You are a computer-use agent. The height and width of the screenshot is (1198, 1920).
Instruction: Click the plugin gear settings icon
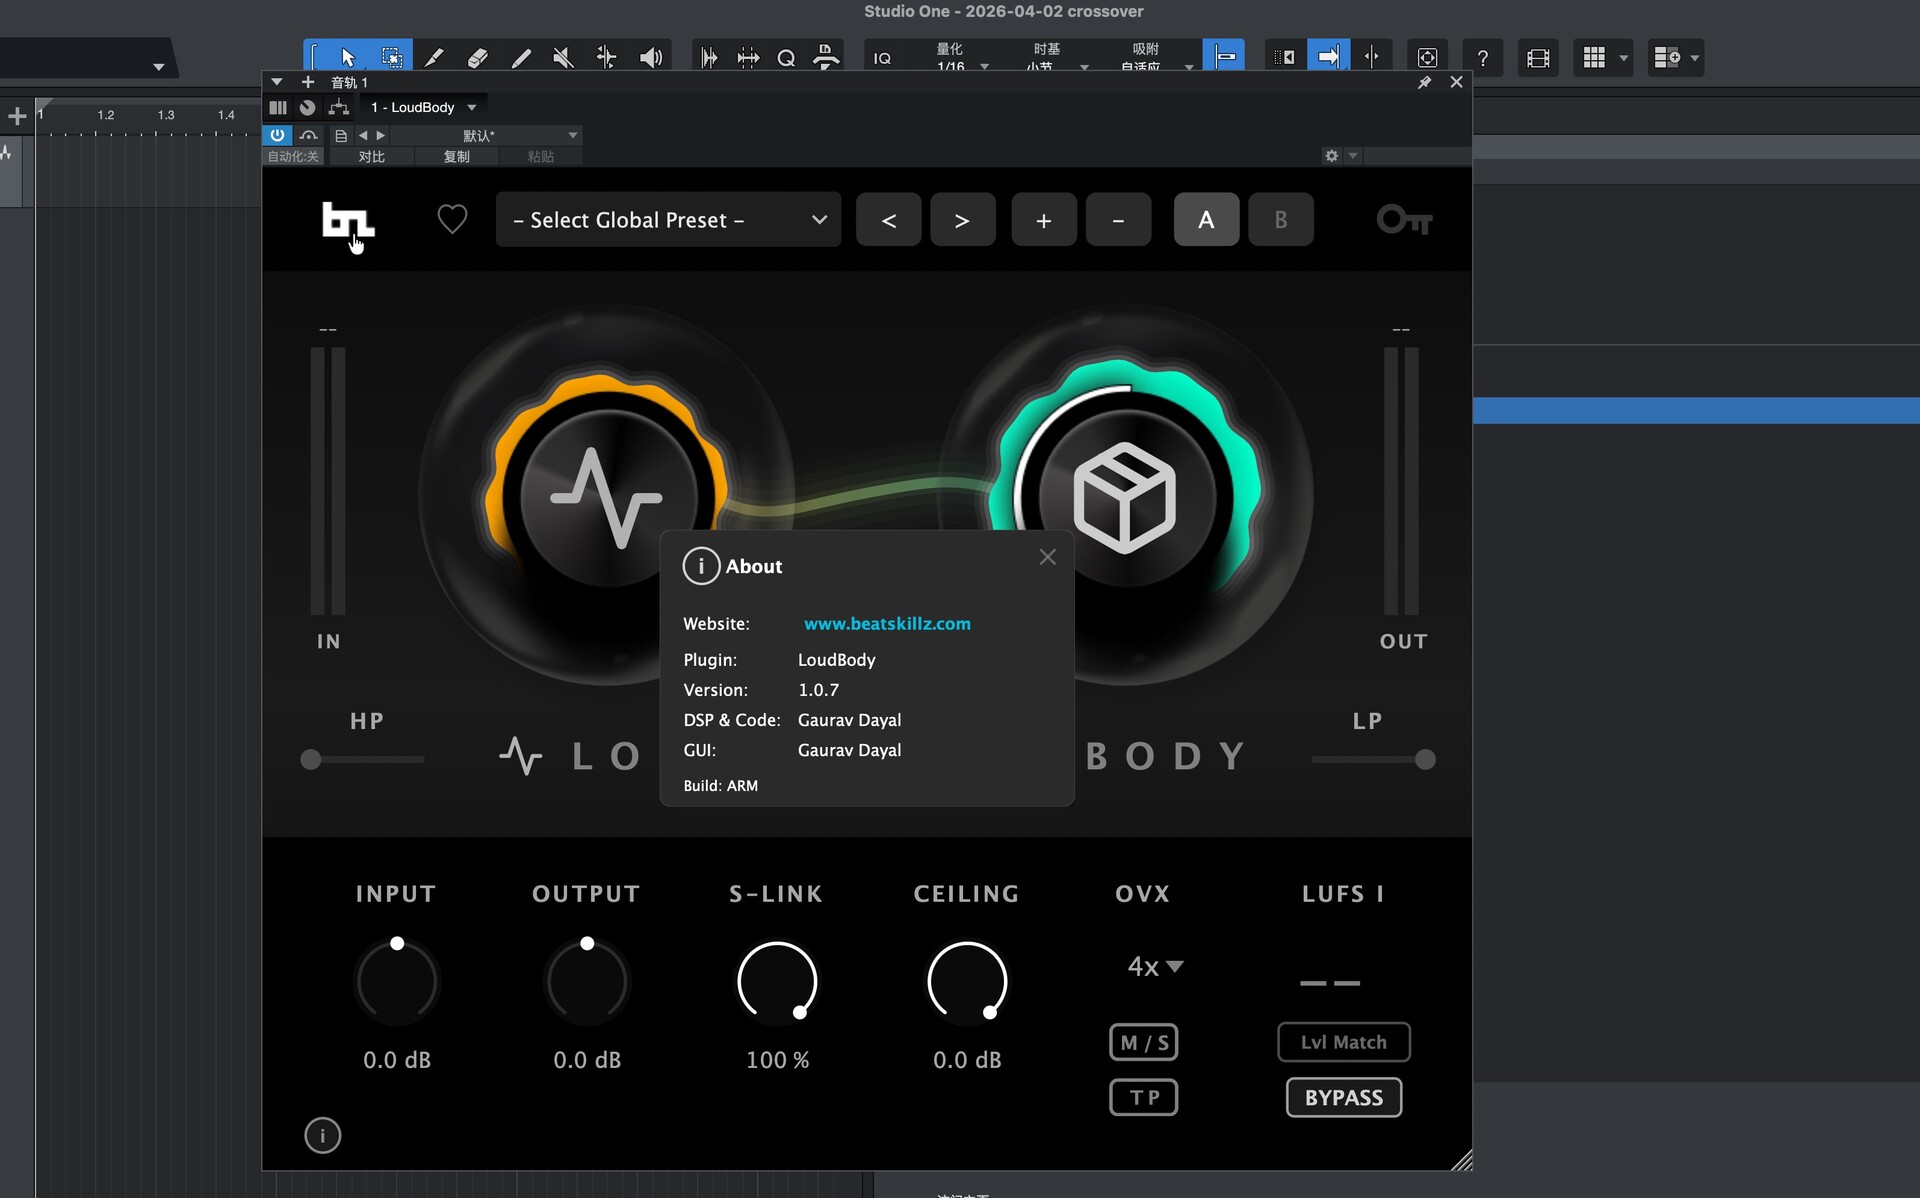coord(1331,156)
